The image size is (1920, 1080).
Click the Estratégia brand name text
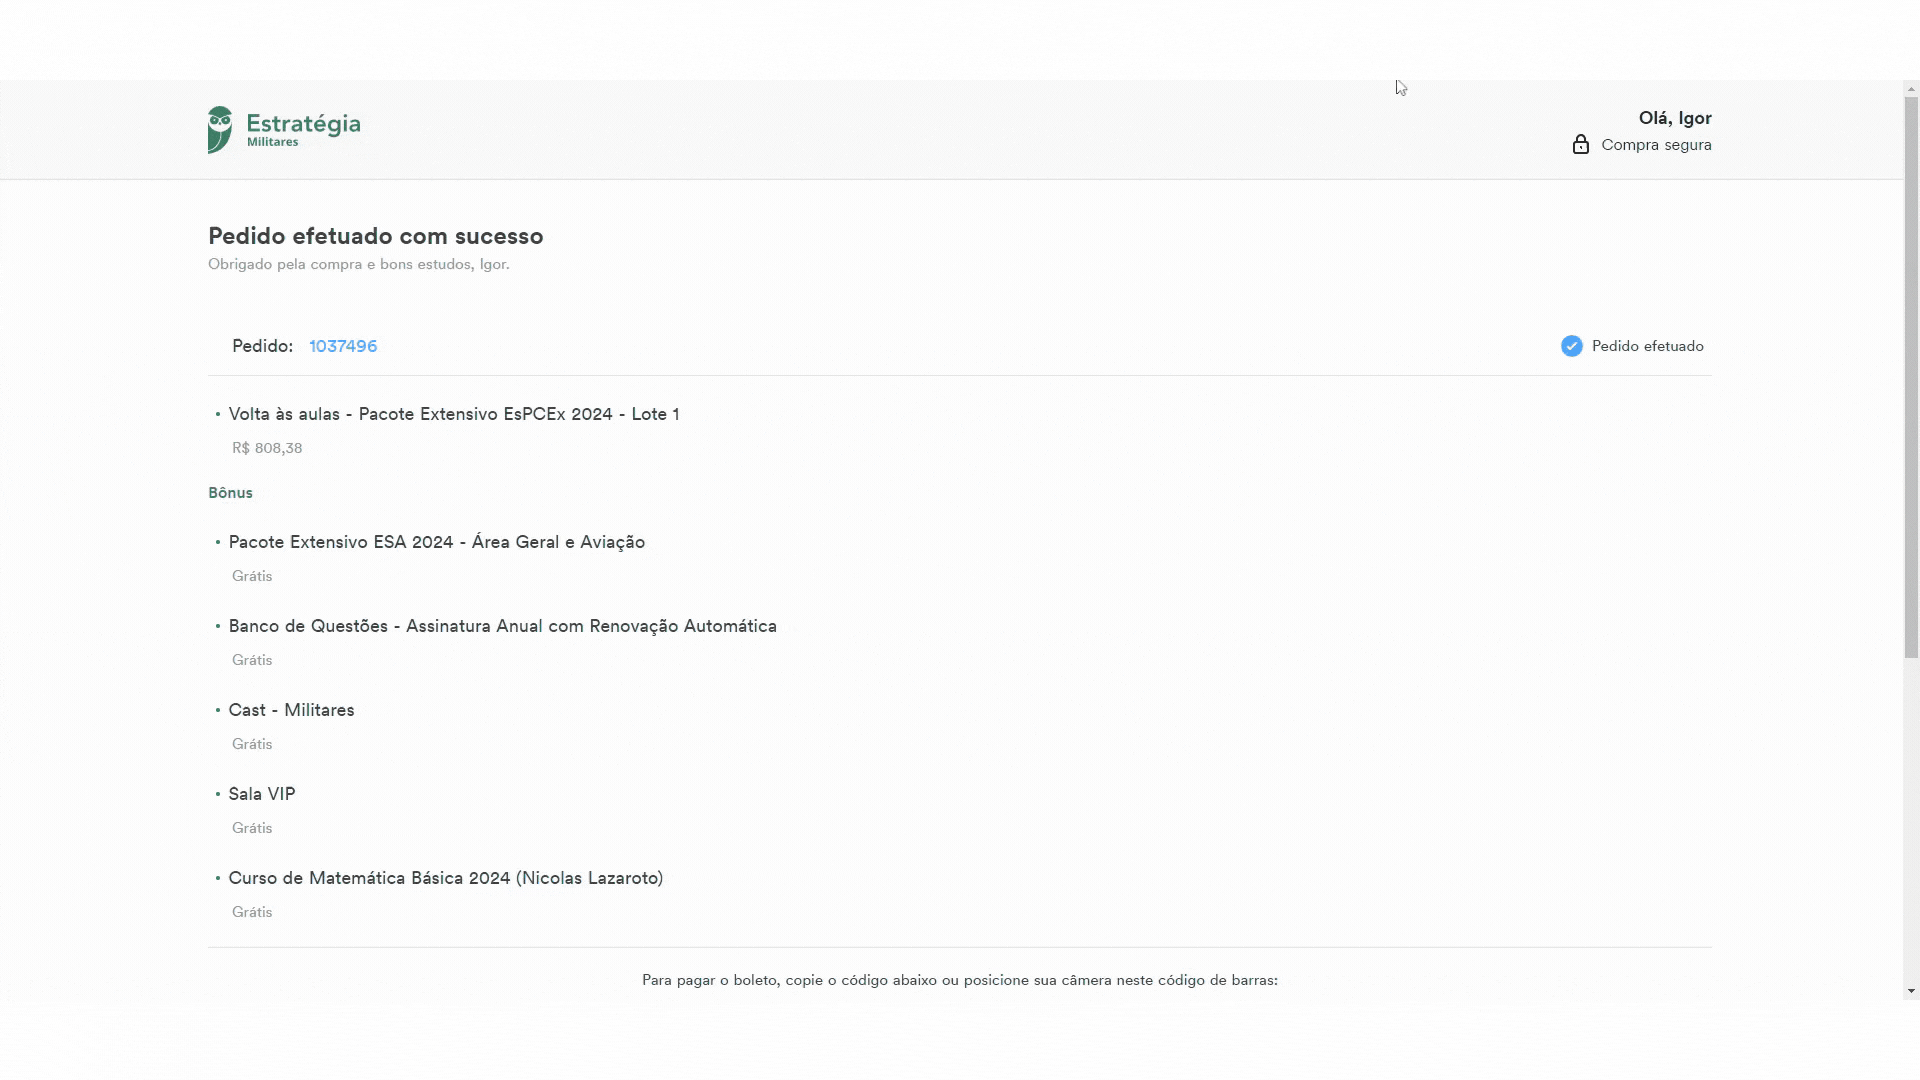[x=303, y=123]
